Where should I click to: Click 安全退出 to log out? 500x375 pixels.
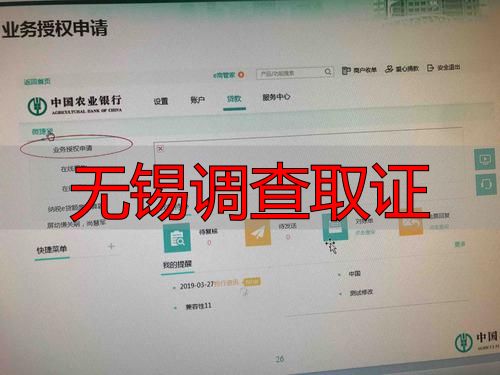(444, 67)
